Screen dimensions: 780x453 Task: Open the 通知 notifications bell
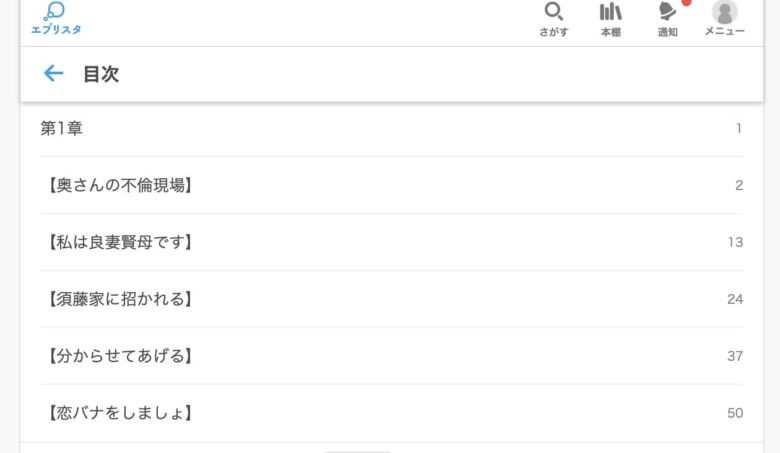tap(667, 11)
